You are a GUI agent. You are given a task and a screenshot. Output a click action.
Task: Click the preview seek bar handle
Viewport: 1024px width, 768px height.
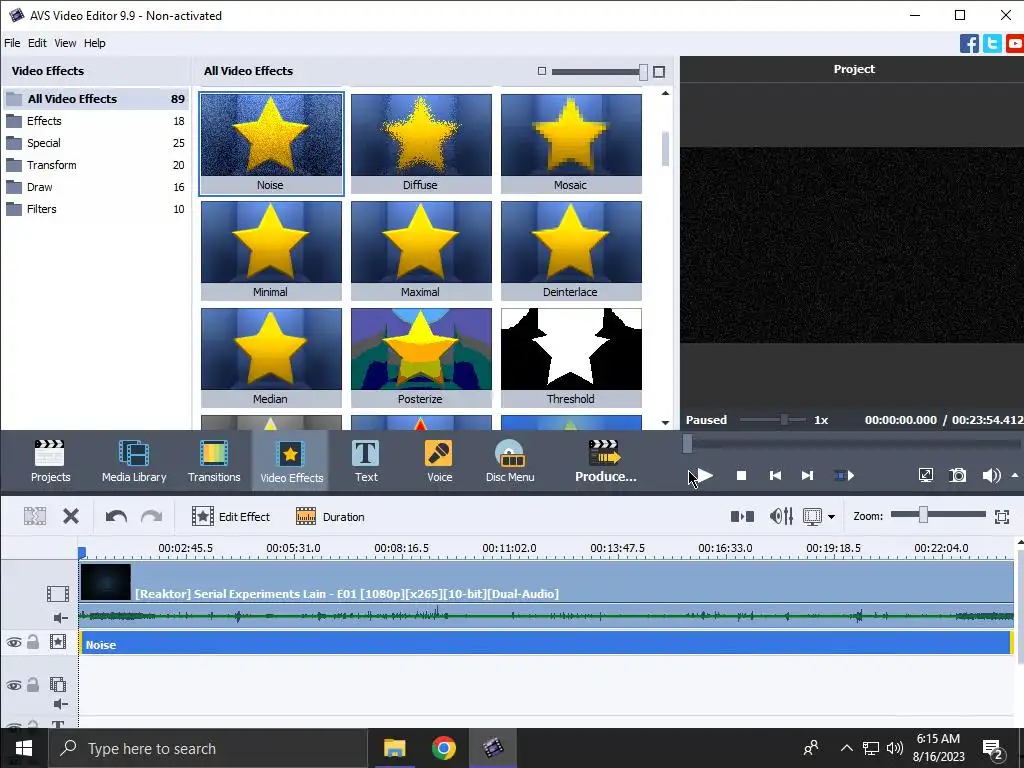[x=687, y=444]
